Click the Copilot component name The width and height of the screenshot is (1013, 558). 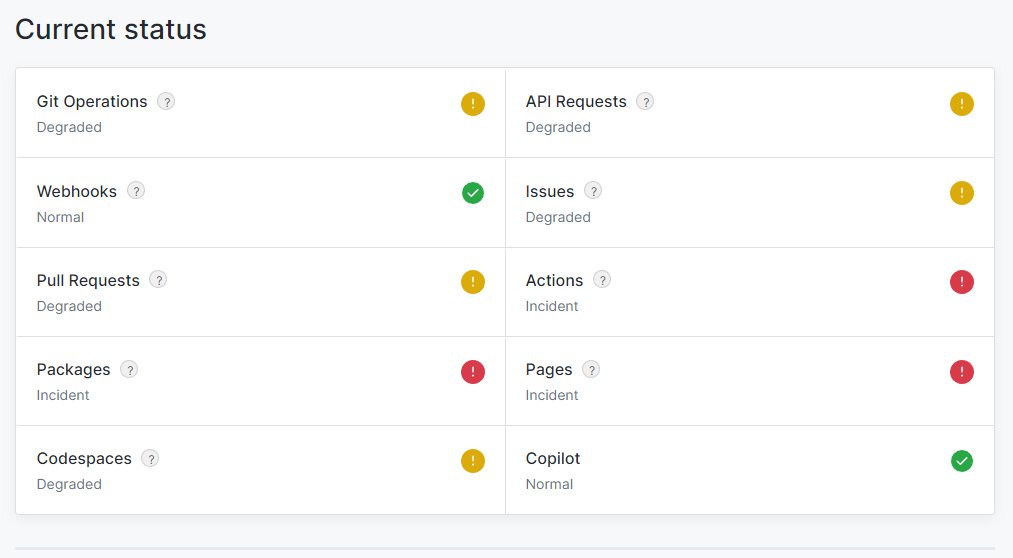pyautogui.click(x=553, y=459)
